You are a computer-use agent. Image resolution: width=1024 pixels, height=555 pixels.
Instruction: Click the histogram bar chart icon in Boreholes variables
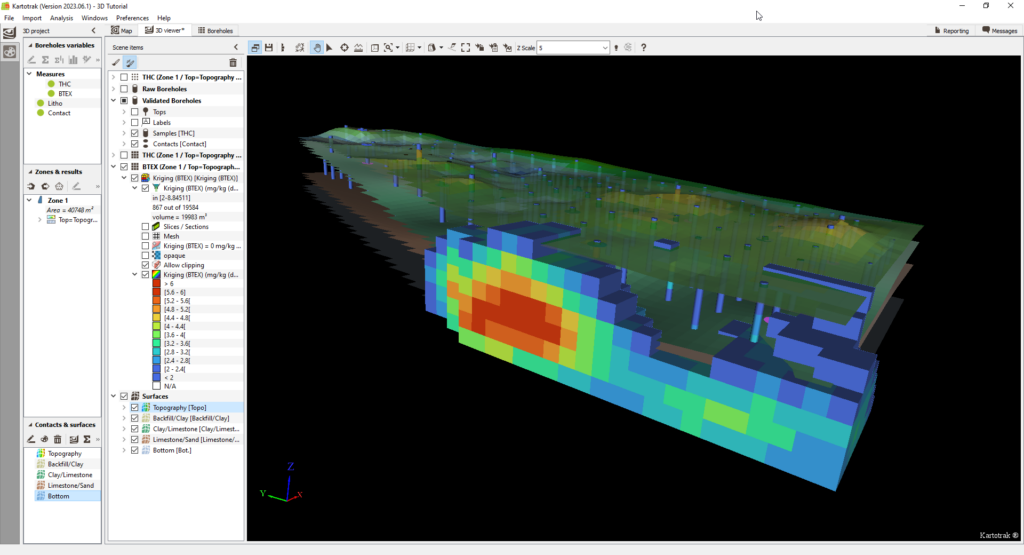[72, 59]
